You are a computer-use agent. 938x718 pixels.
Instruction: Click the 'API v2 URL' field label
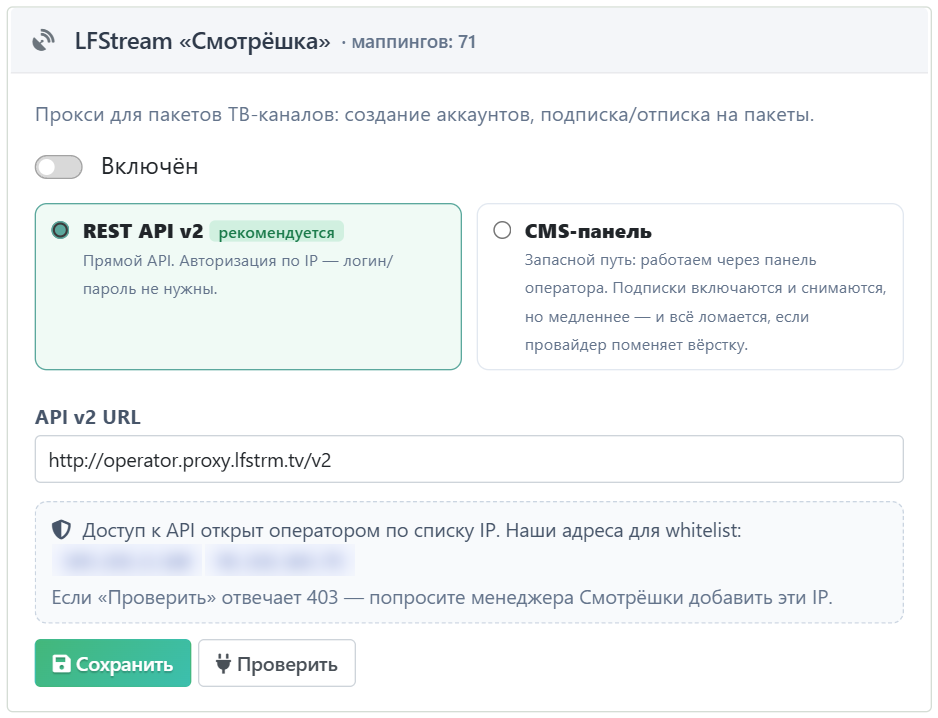point(88,417)
